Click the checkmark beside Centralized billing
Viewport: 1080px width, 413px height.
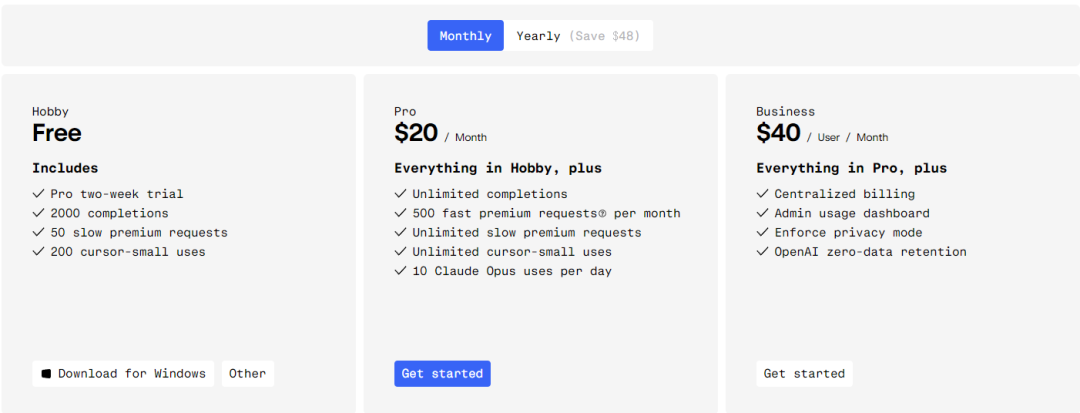pos(762,194)
